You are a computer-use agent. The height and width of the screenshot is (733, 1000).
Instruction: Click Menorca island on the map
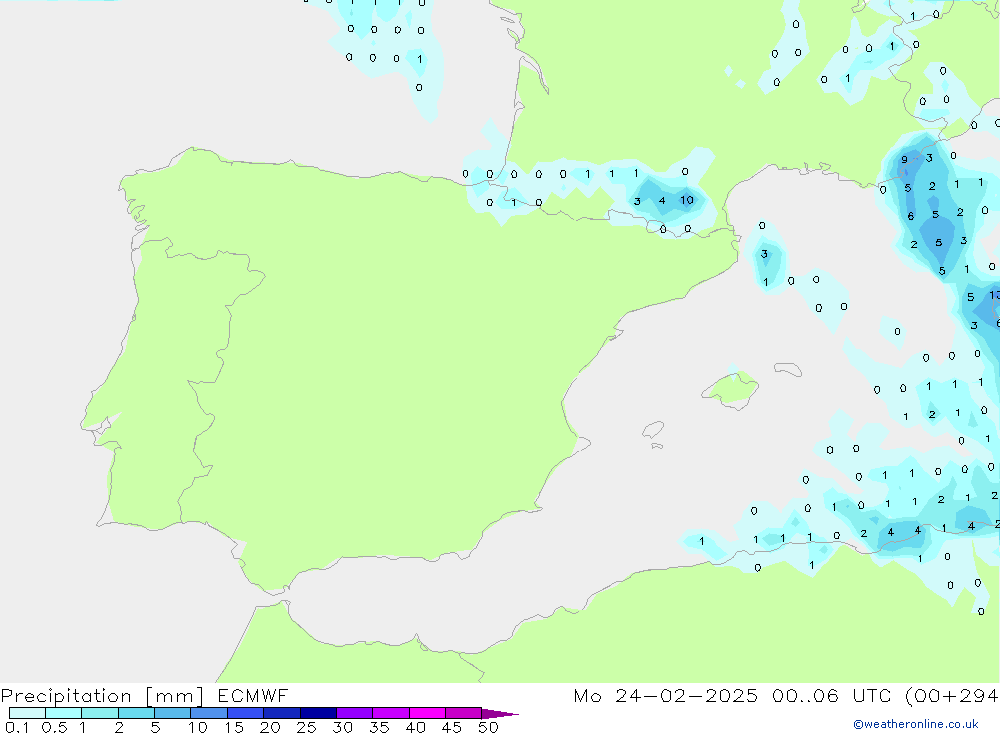(x=787, y=368)
